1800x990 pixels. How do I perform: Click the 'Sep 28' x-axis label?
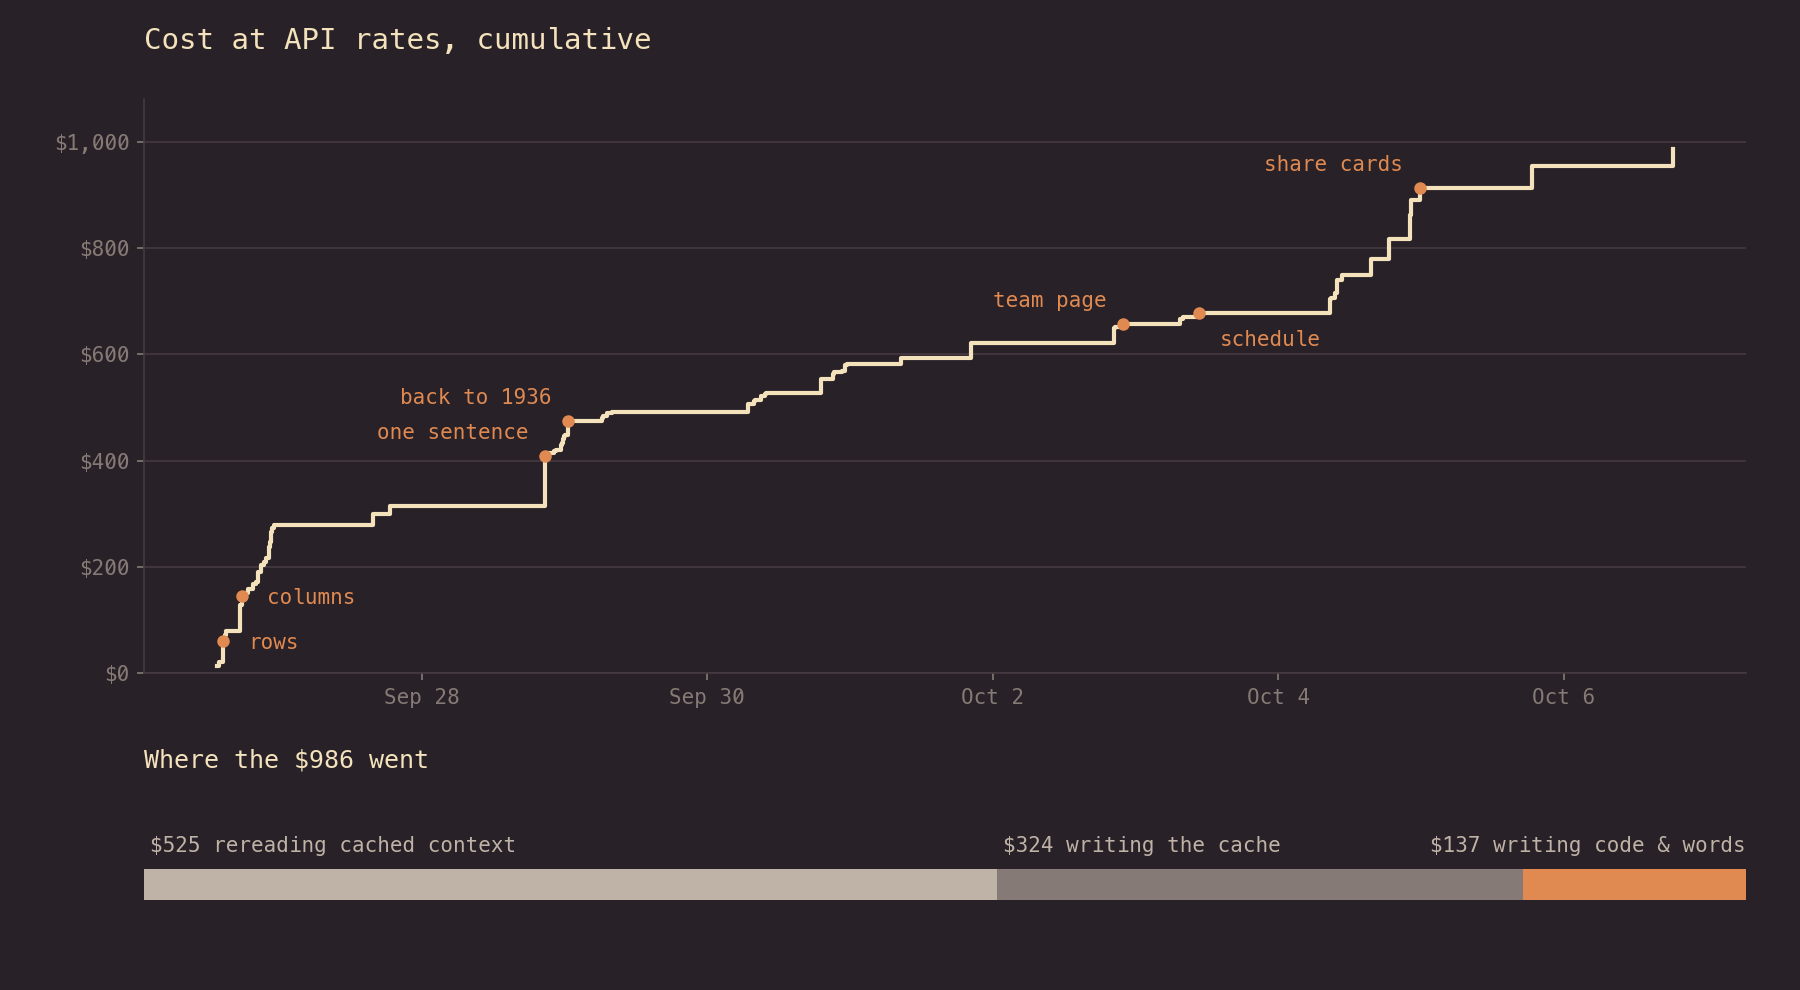[x=421, y=697]
